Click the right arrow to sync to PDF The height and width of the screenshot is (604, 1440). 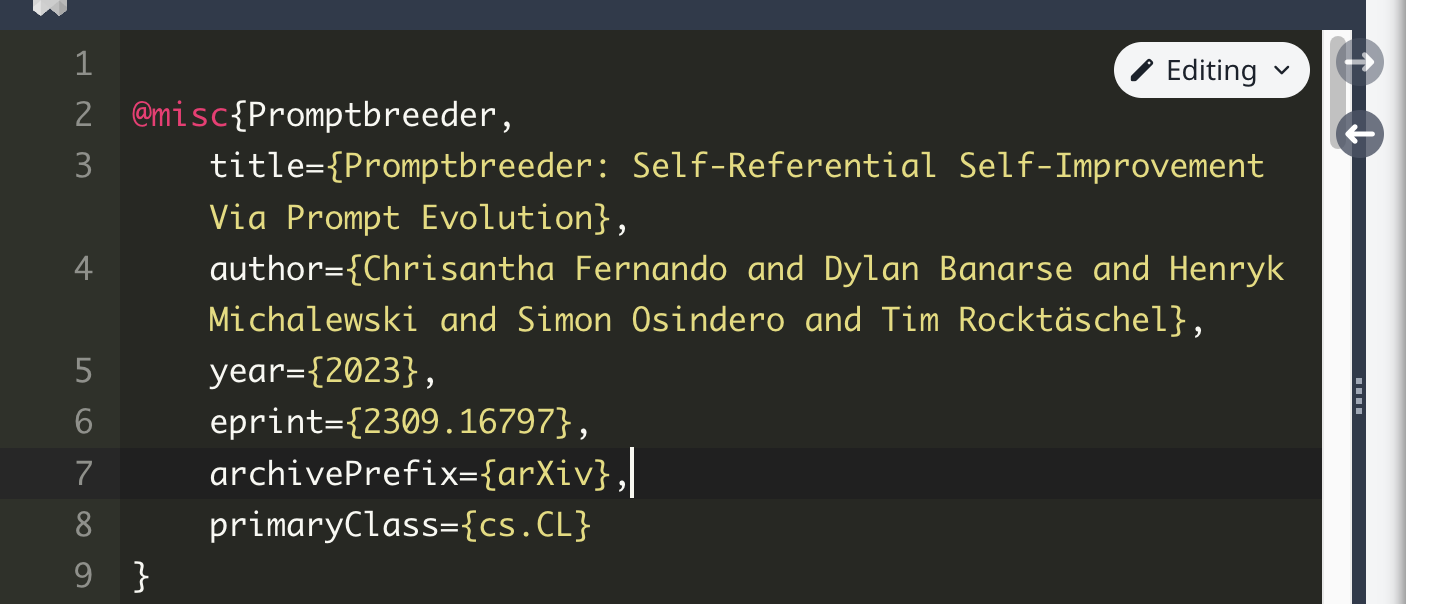pyautogui.click(x=1359, y=63)
